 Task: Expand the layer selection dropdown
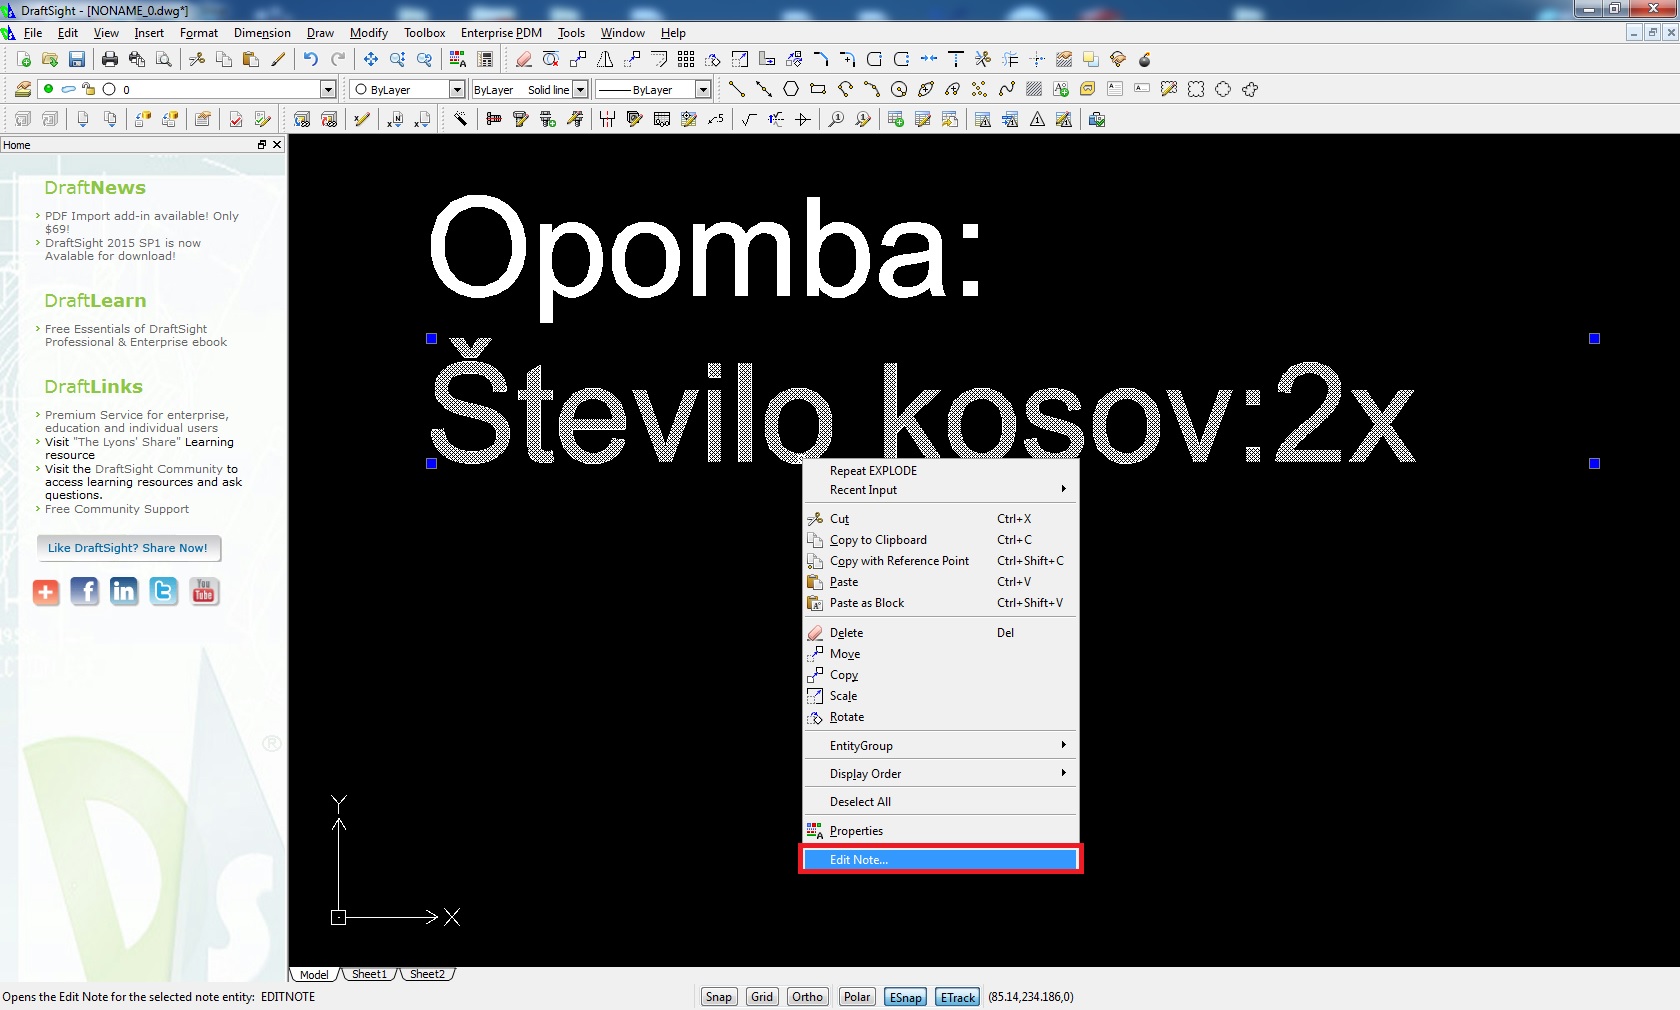327,90
